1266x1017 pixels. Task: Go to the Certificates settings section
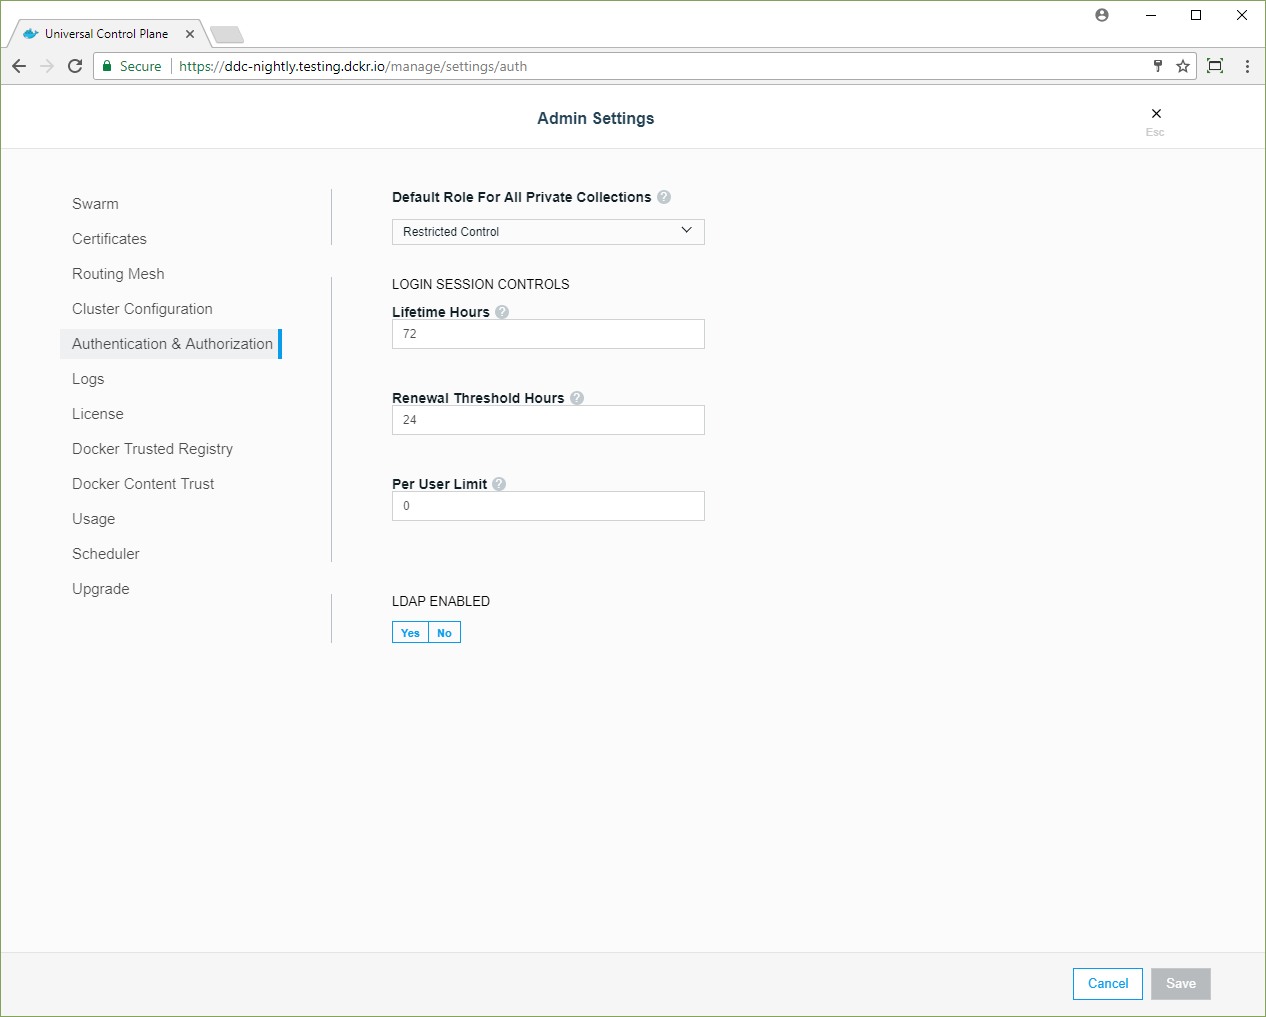click(109, 239)
